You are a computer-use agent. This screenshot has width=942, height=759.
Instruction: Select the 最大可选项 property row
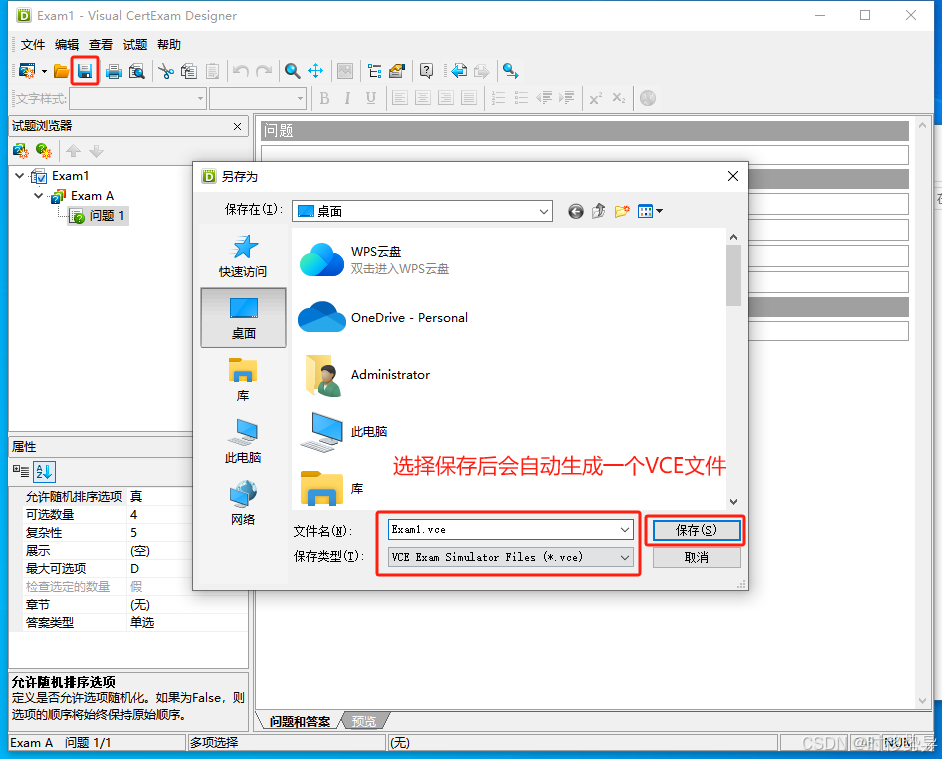[129, 568]
